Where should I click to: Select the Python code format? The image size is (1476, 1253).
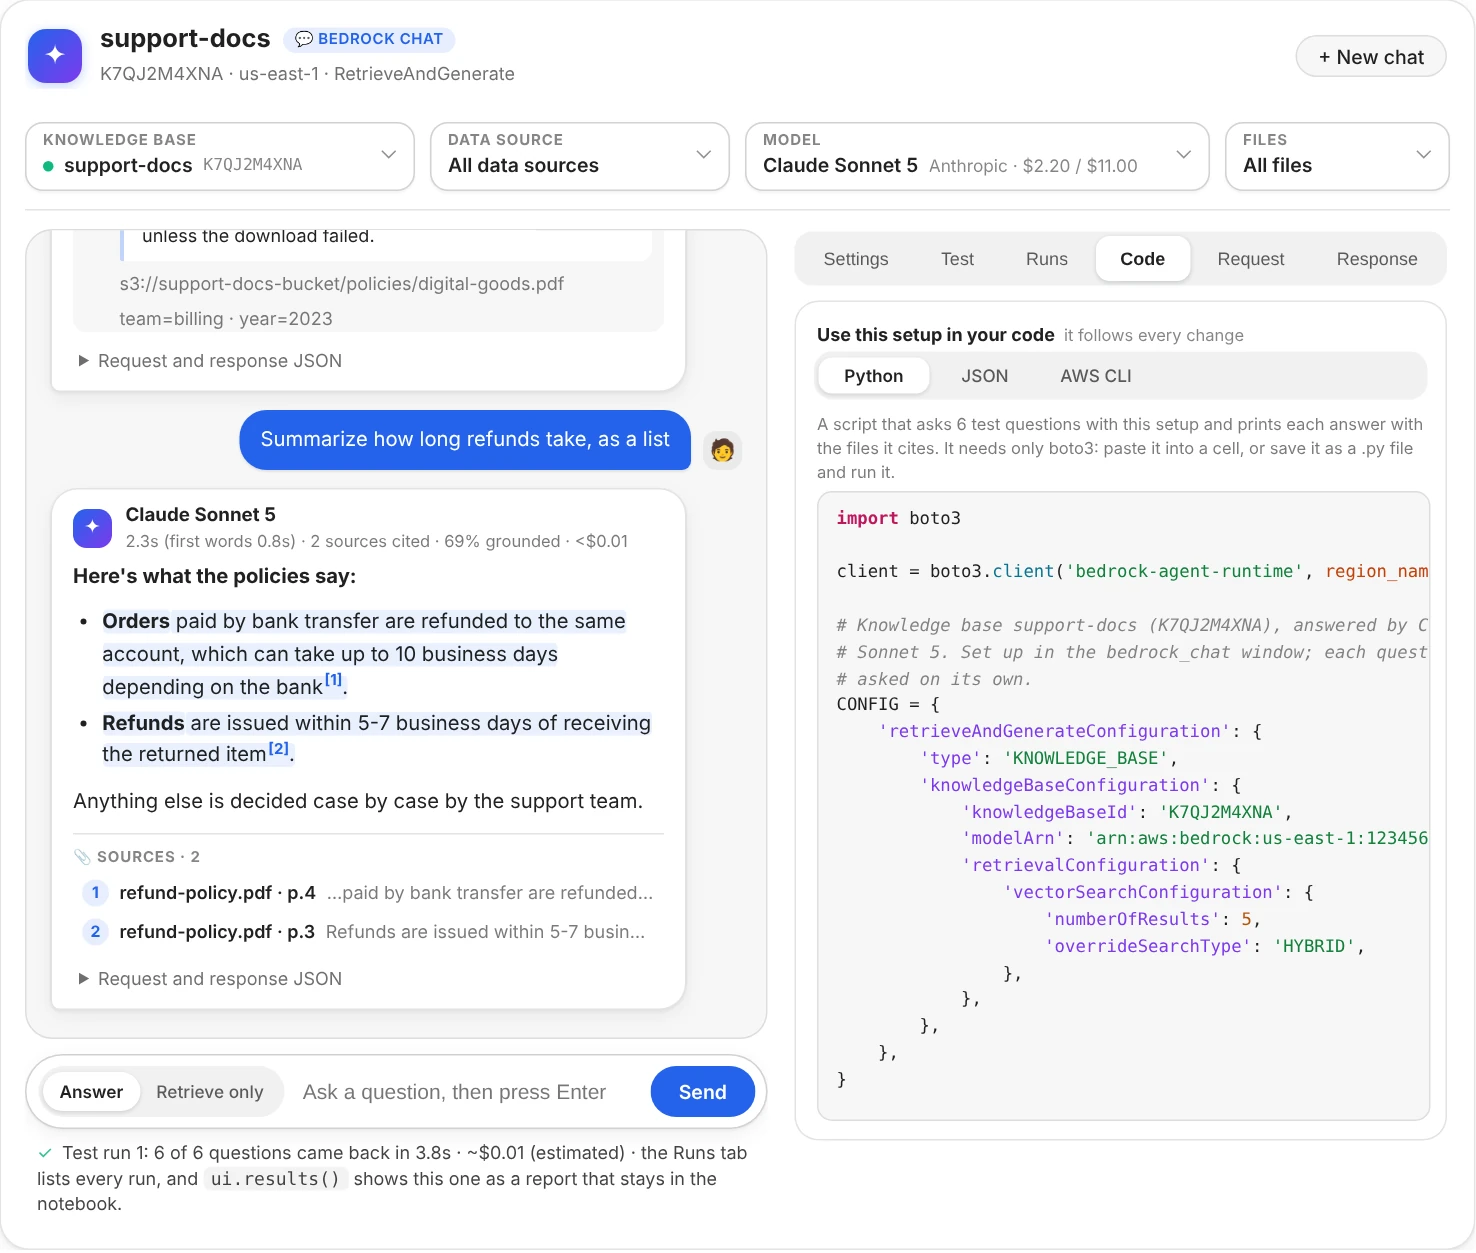[874, 376]
